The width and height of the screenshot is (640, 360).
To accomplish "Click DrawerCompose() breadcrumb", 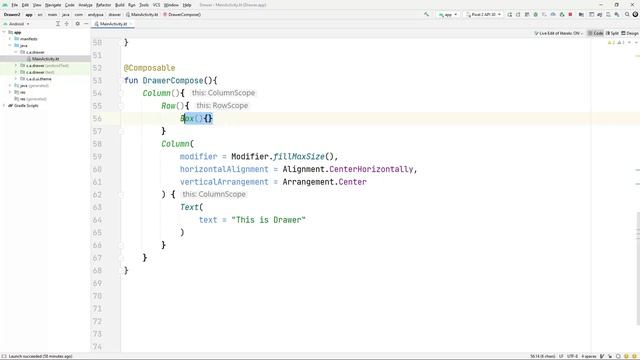I will pyautogui.click(x=182, y=14).
